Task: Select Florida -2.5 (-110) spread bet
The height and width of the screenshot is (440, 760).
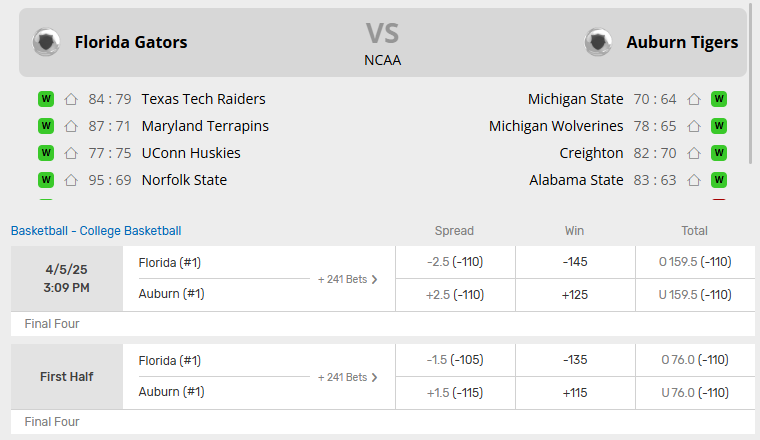Action: click(x=454, y=262)
